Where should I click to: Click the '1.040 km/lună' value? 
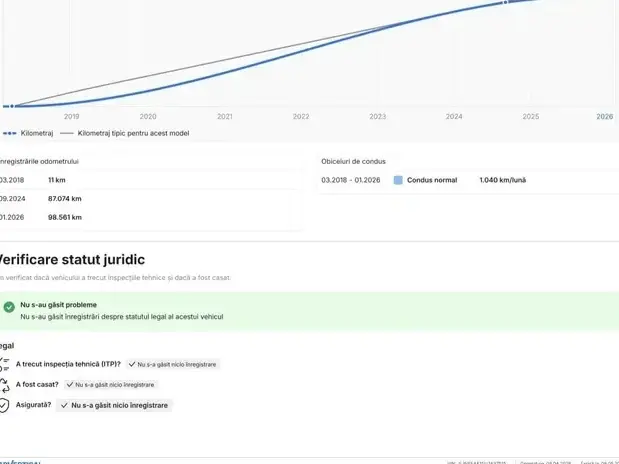[x=503, y=180]
